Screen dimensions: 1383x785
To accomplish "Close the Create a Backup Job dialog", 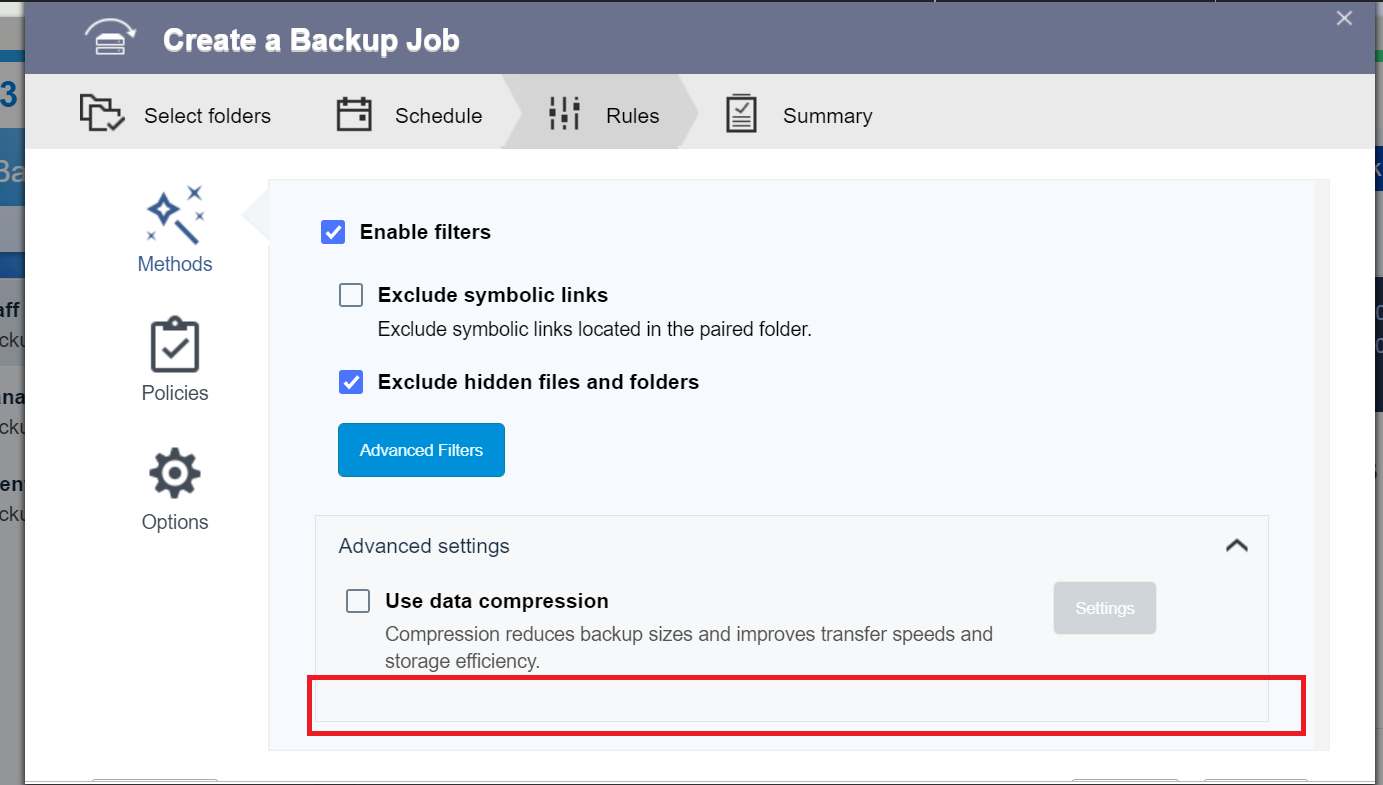I will pyautogui.click(x=1344, y=18).
